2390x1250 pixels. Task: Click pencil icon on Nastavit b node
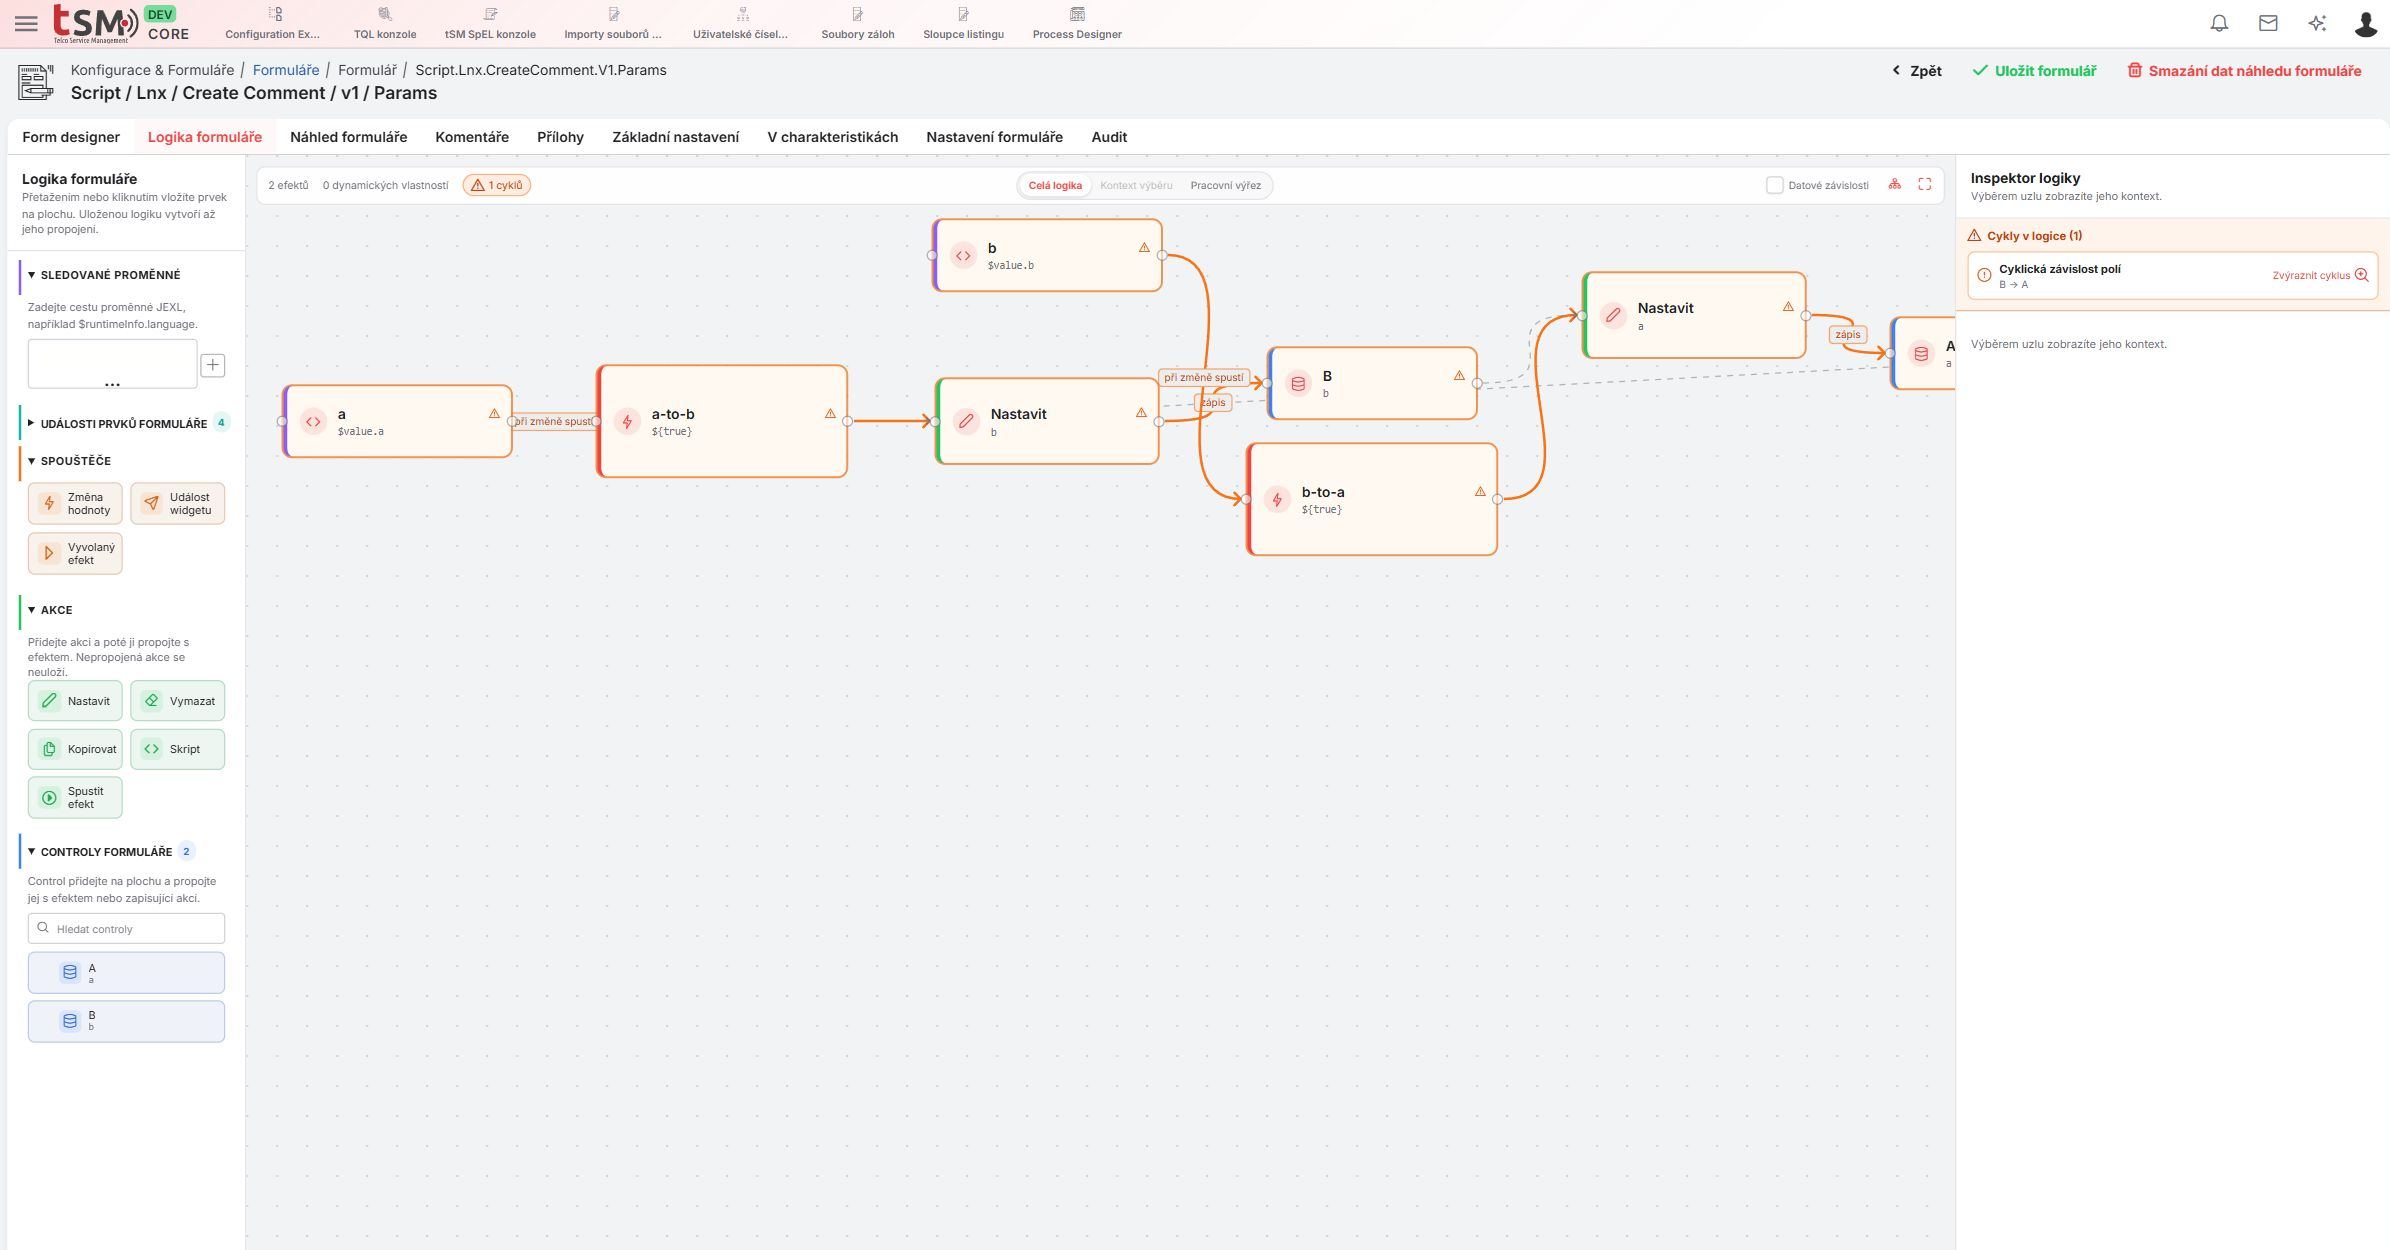pyautogui.click(x=966, y=421)
